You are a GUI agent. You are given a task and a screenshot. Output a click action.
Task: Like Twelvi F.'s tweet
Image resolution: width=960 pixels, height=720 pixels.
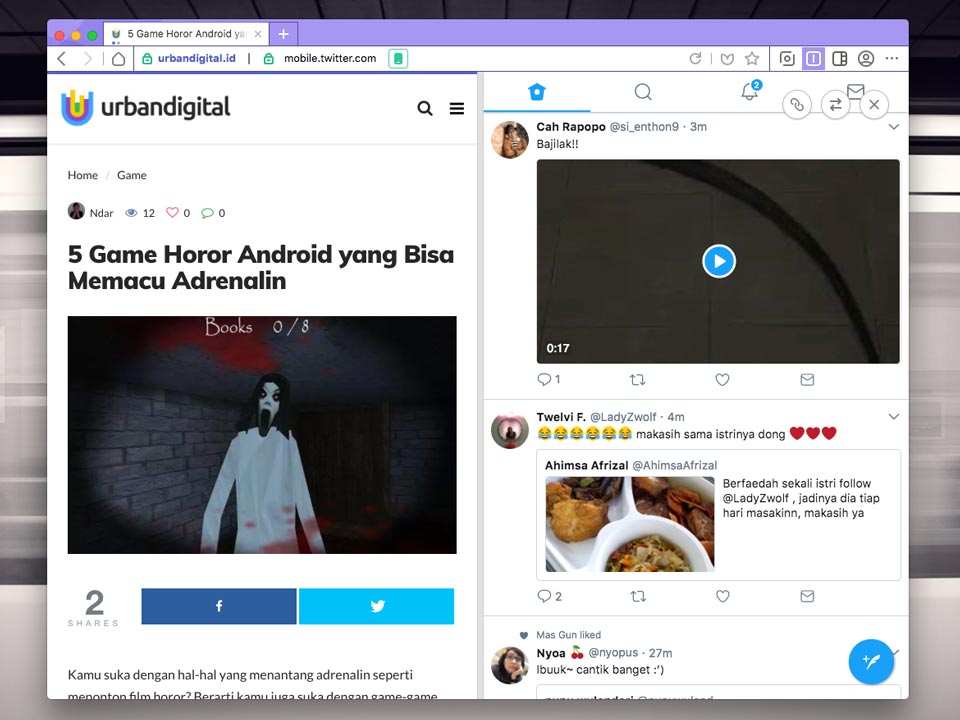click(722, 596)
